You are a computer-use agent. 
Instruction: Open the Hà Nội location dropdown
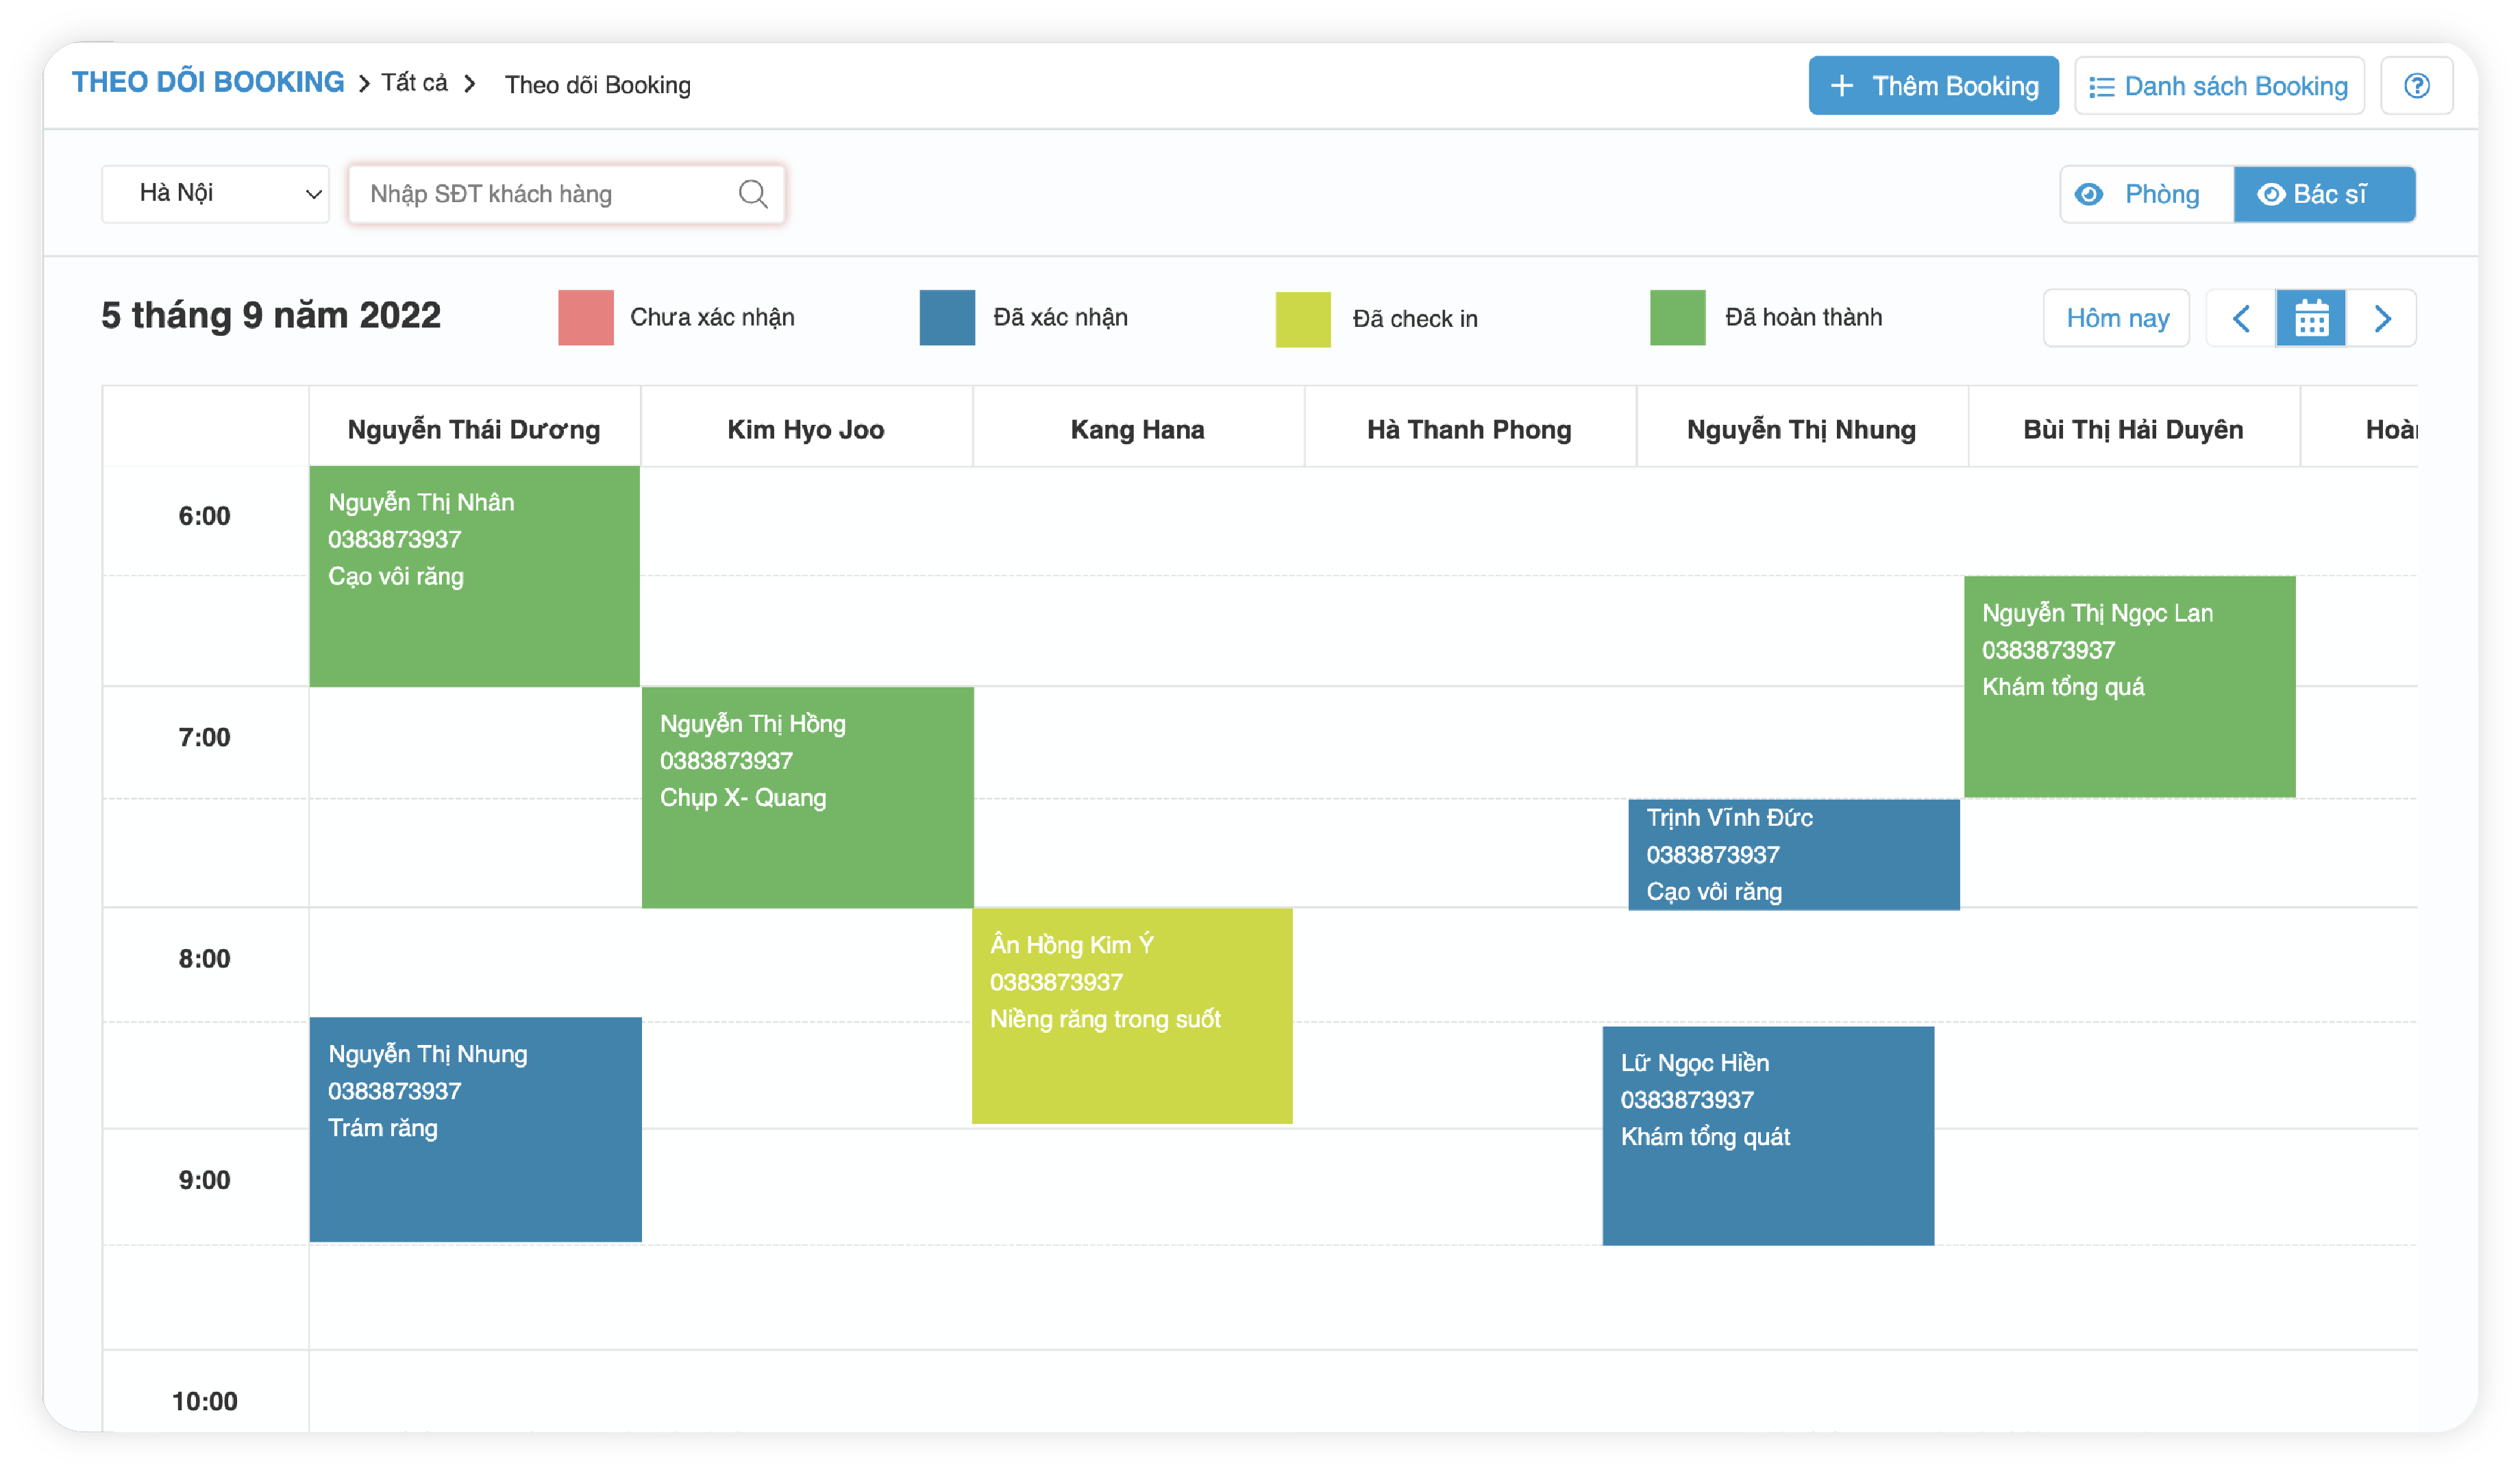click(x=216, y=194)
